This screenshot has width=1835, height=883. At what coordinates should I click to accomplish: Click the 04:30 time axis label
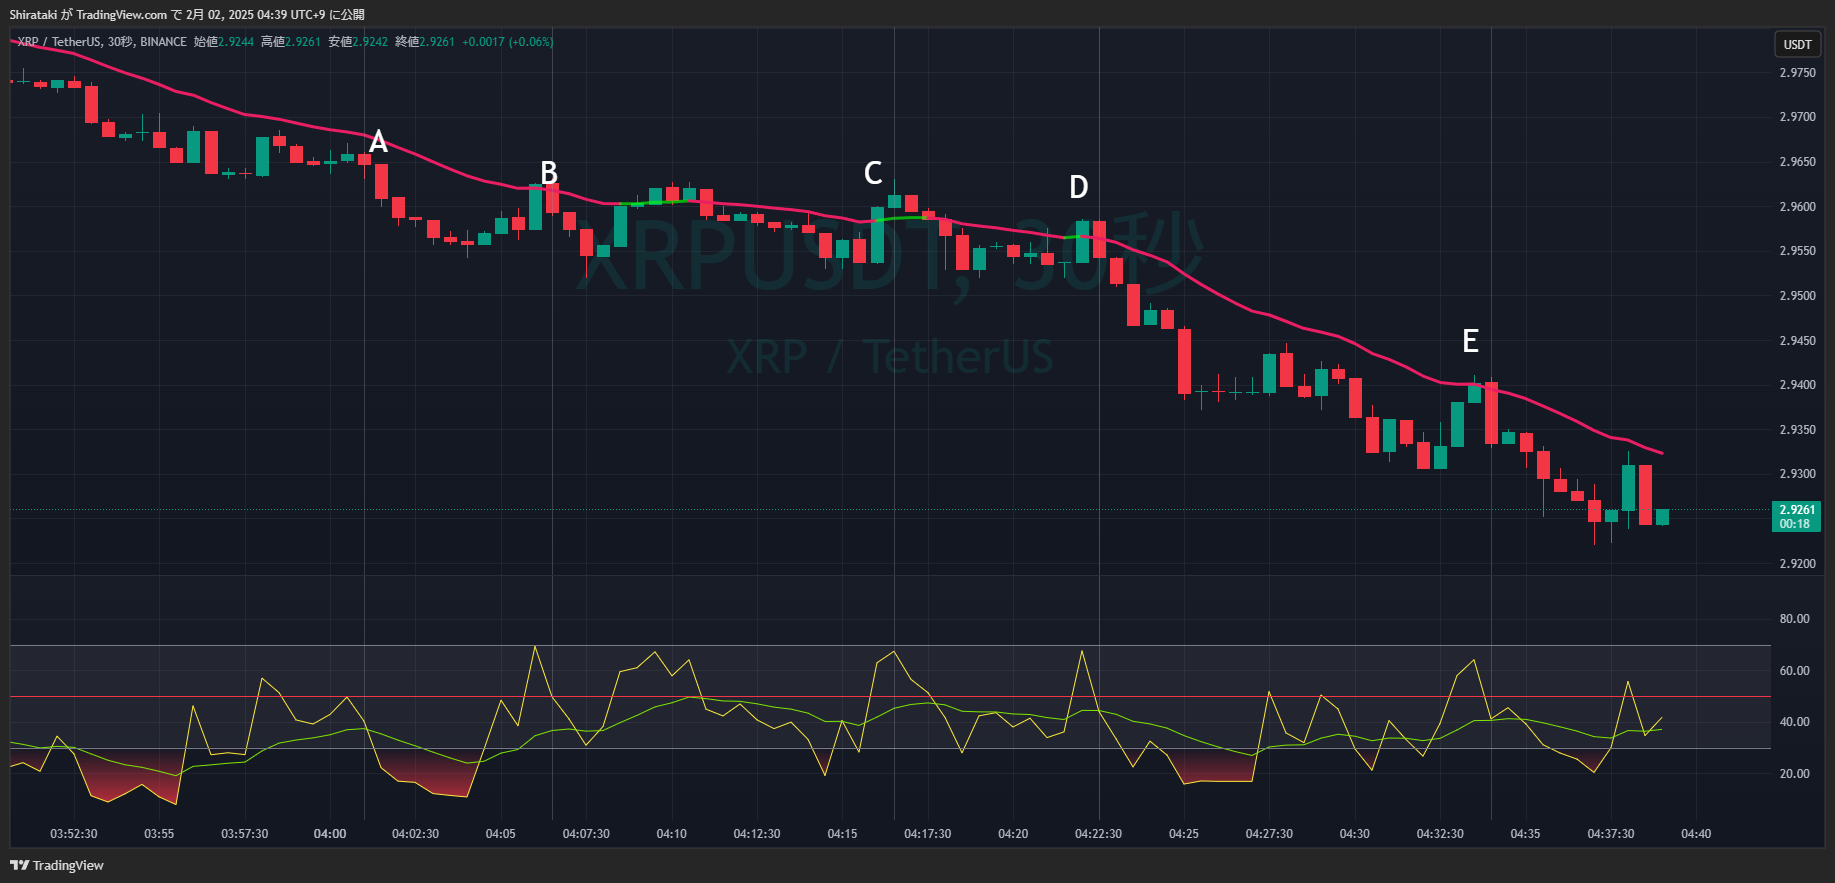pyautogui.click(x=1355, y=834)
